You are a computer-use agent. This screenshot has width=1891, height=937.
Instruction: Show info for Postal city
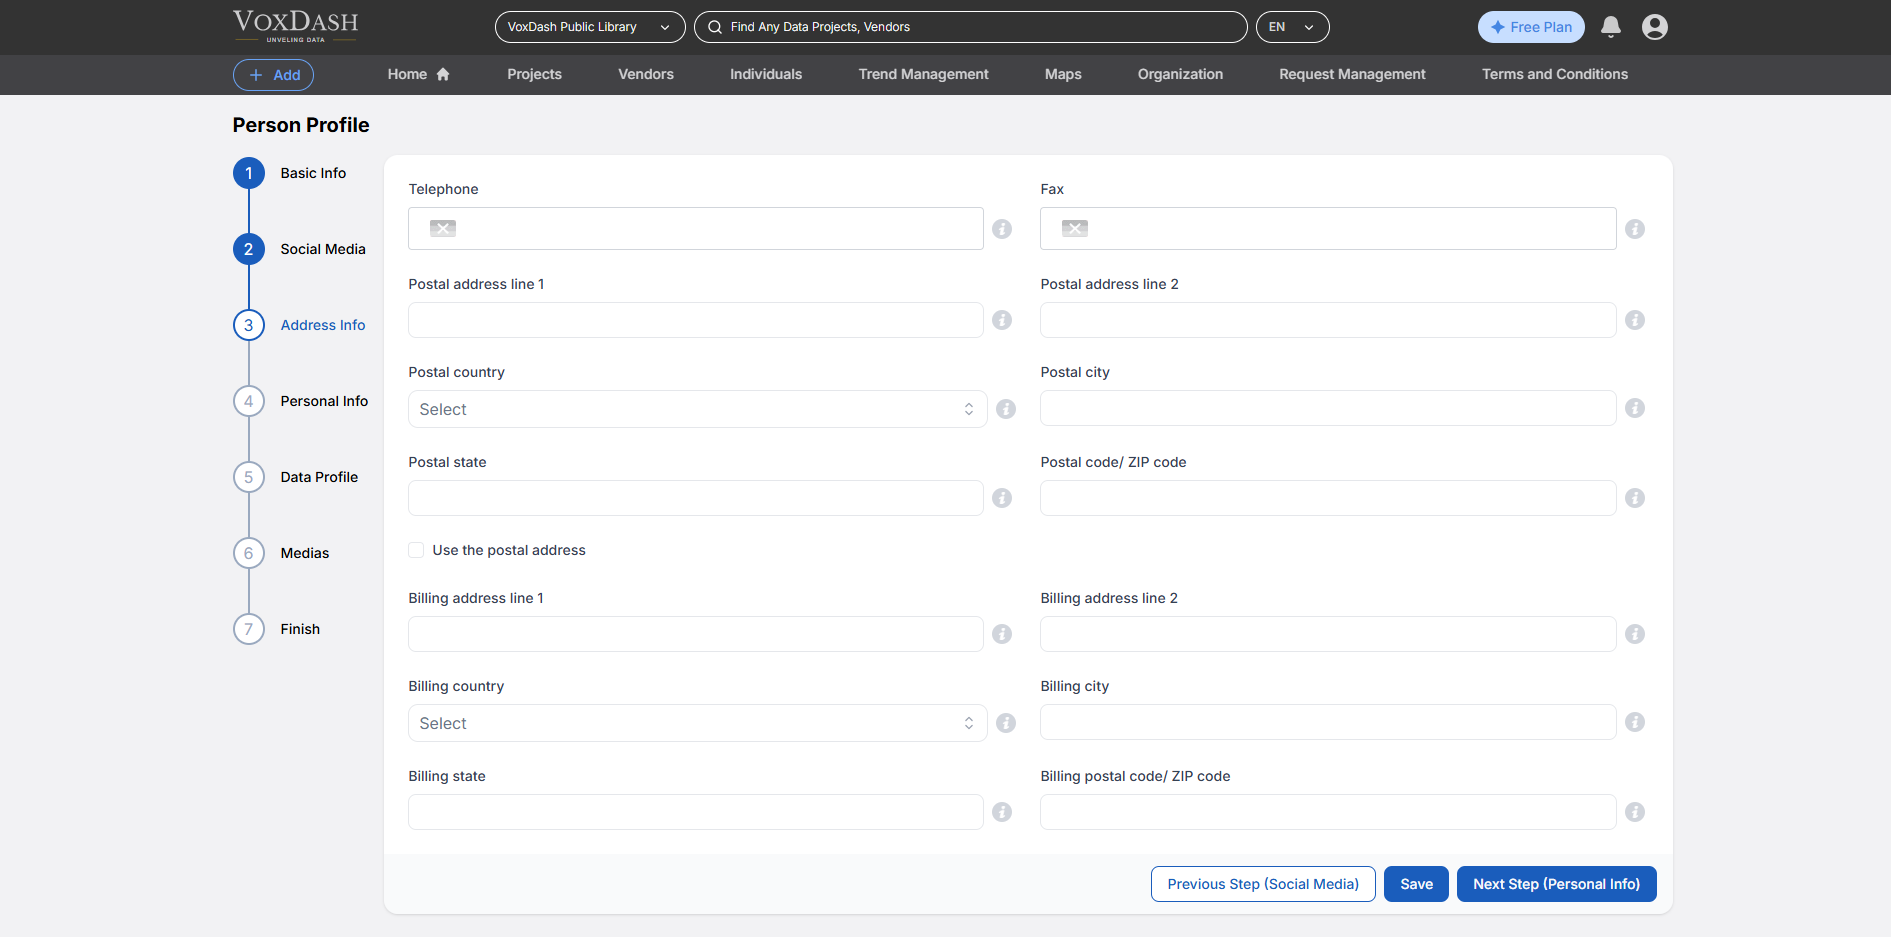click(x=1635, y=408)
